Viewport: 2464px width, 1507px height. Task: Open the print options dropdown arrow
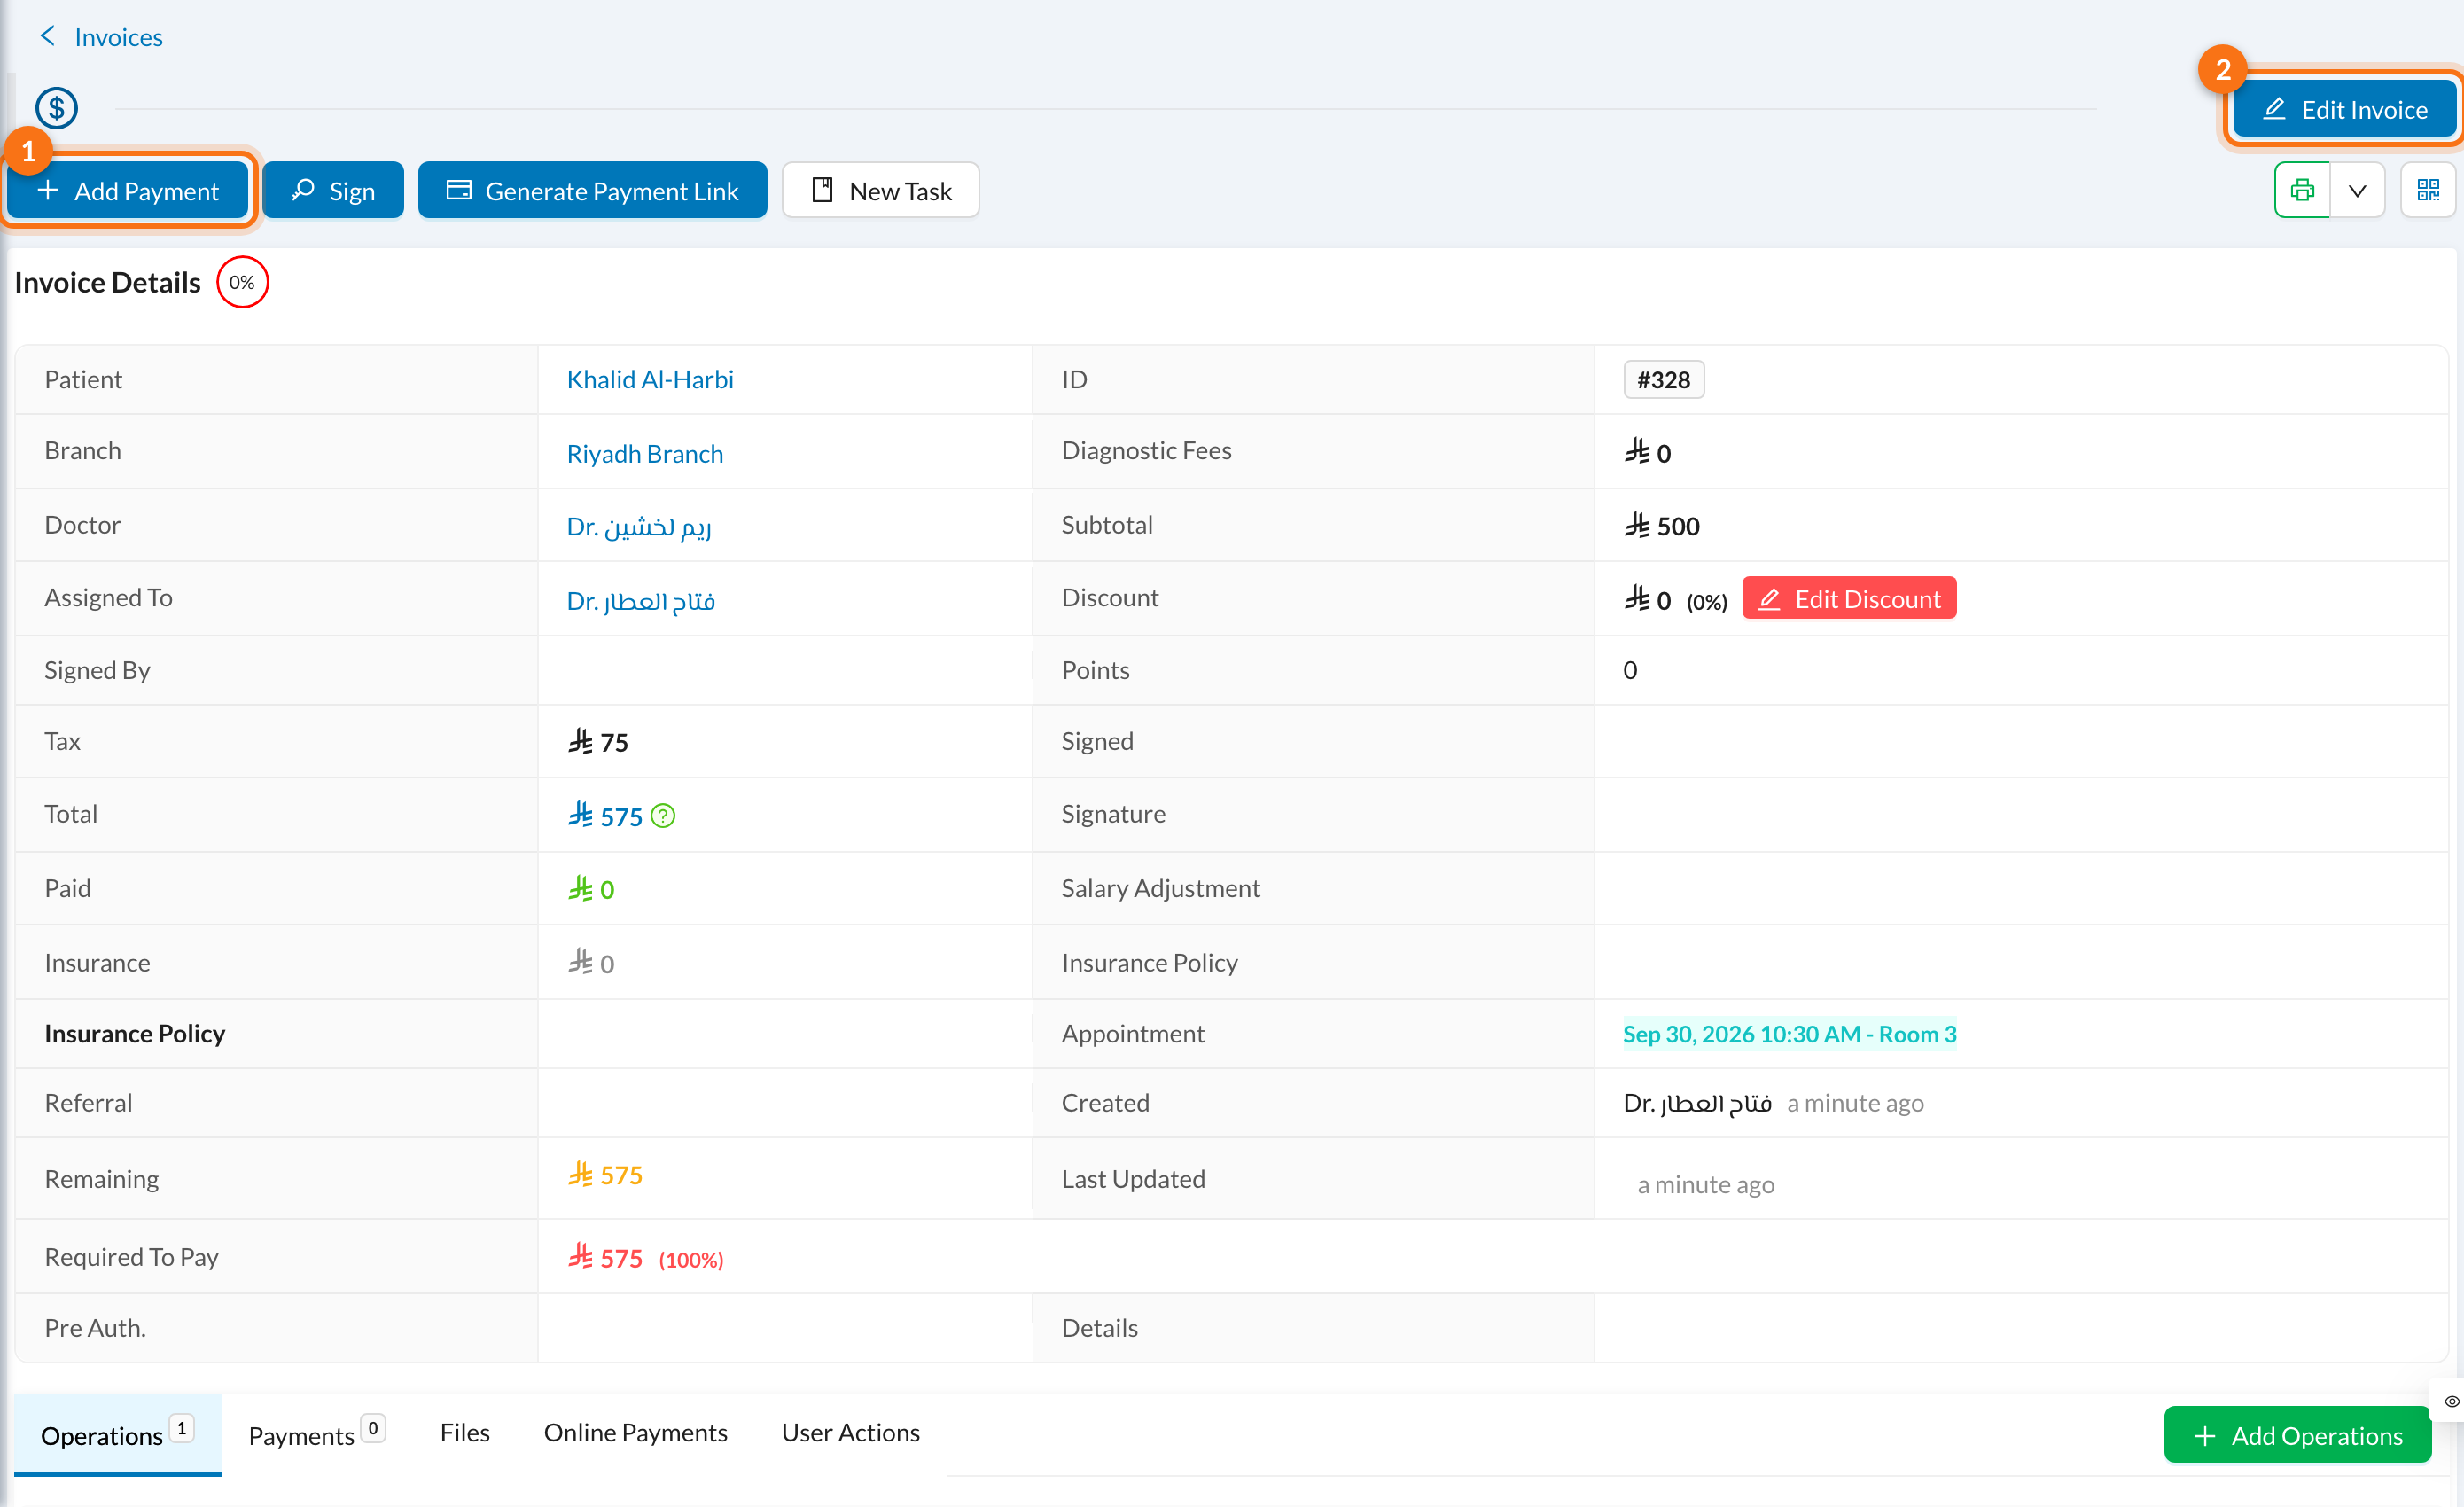(x=2357, y=190)
